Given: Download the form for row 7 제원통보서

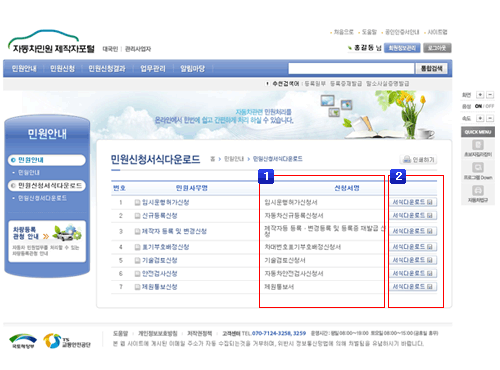Looking at the screenshot, I should (413, 287).
